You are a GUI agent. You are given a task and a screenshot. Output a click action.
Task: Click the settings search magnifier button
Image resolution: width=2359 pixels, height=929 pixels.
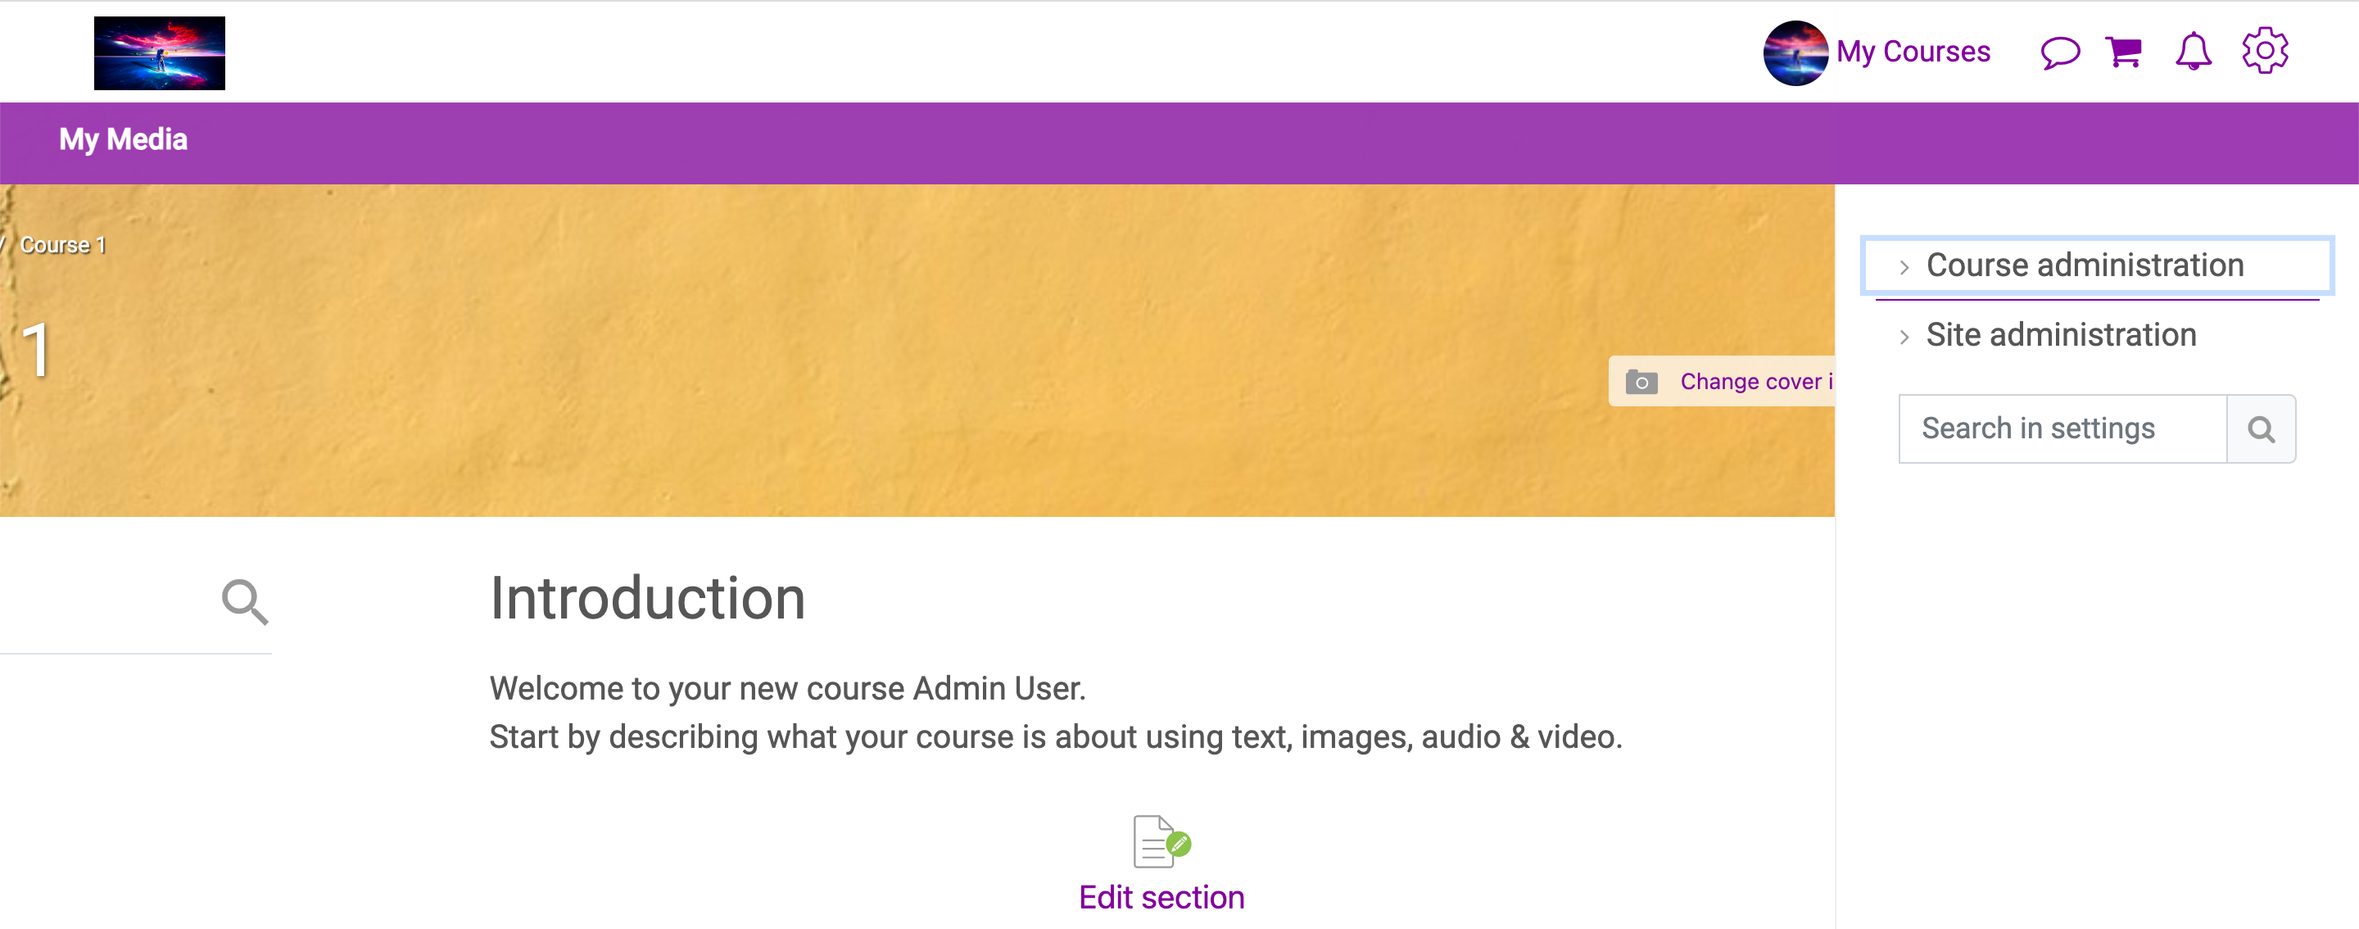[x=2261, y=429]
